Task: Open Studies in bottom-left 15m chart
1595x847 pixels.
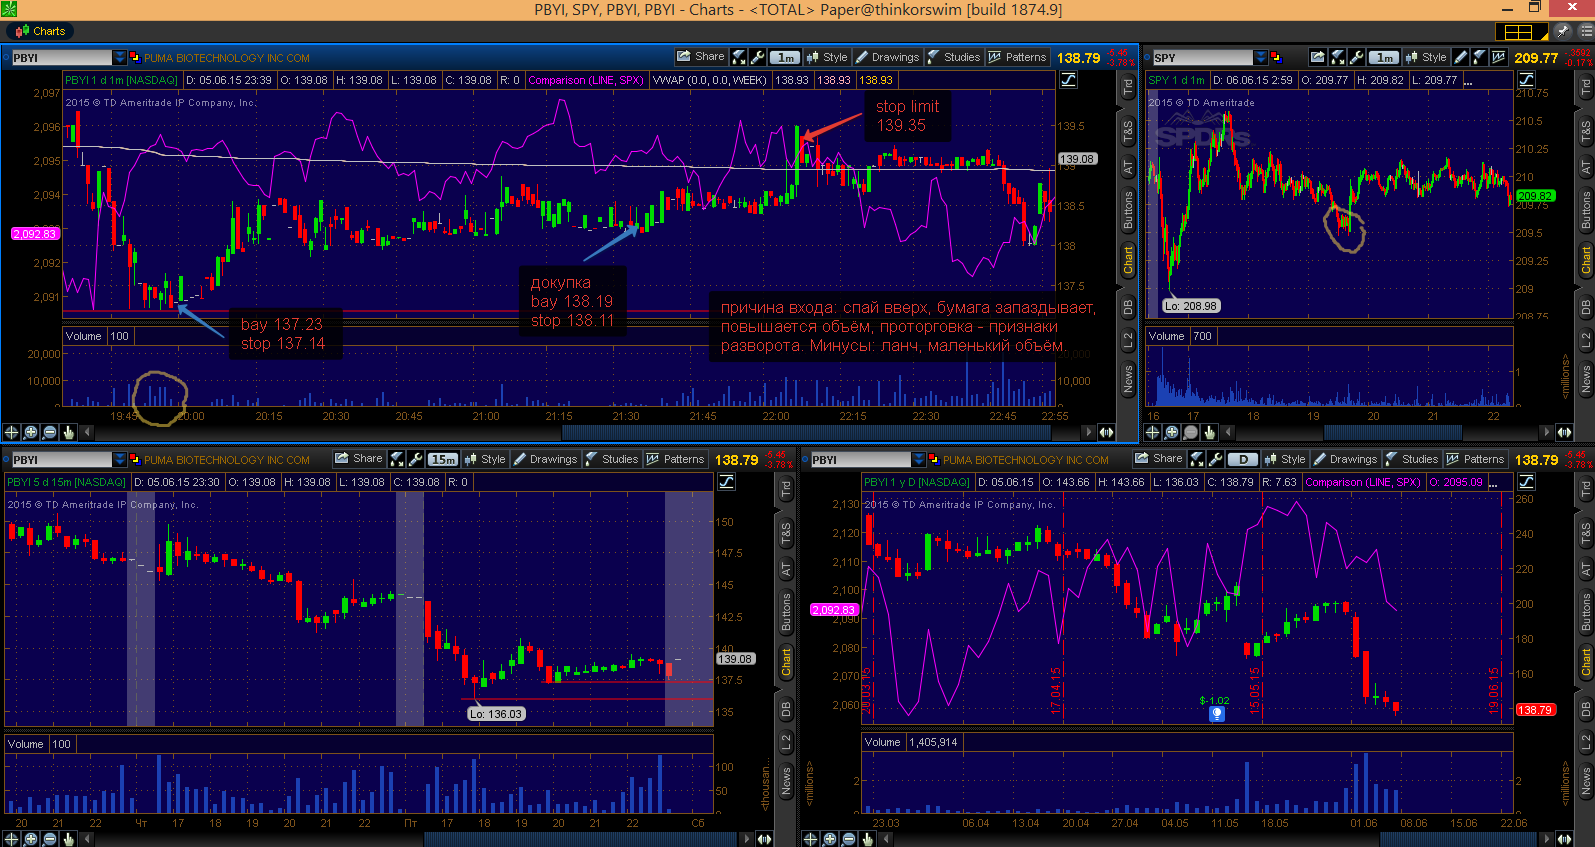Action: [x=612, y=459]
